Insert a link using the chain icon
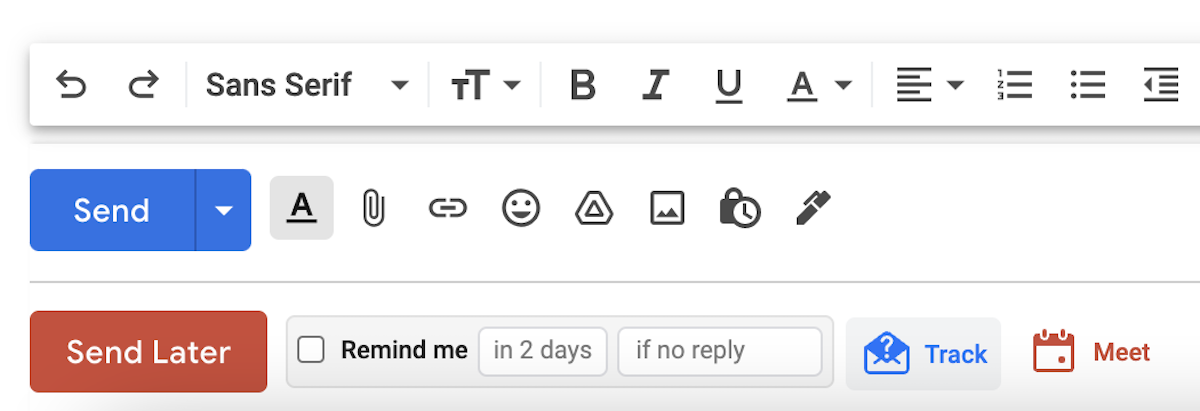1200x411 pixels. pyautogui.click(x=447, y=208)
